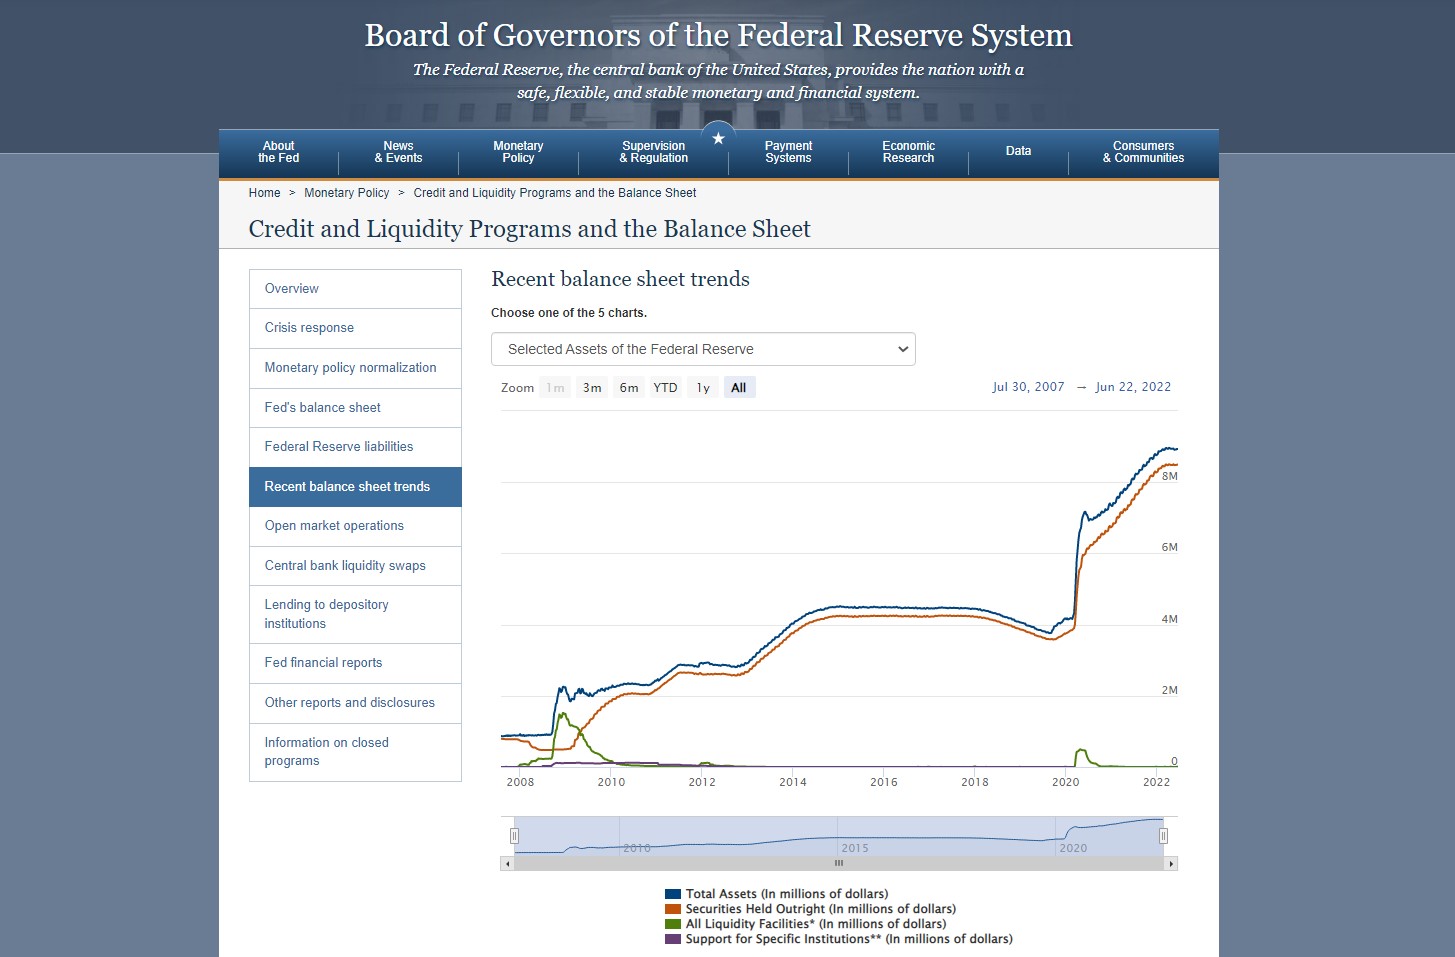This screenshot has width=1455, height=957.
Task: Go to Home breadcrumb link
Action: pos(264,193)
